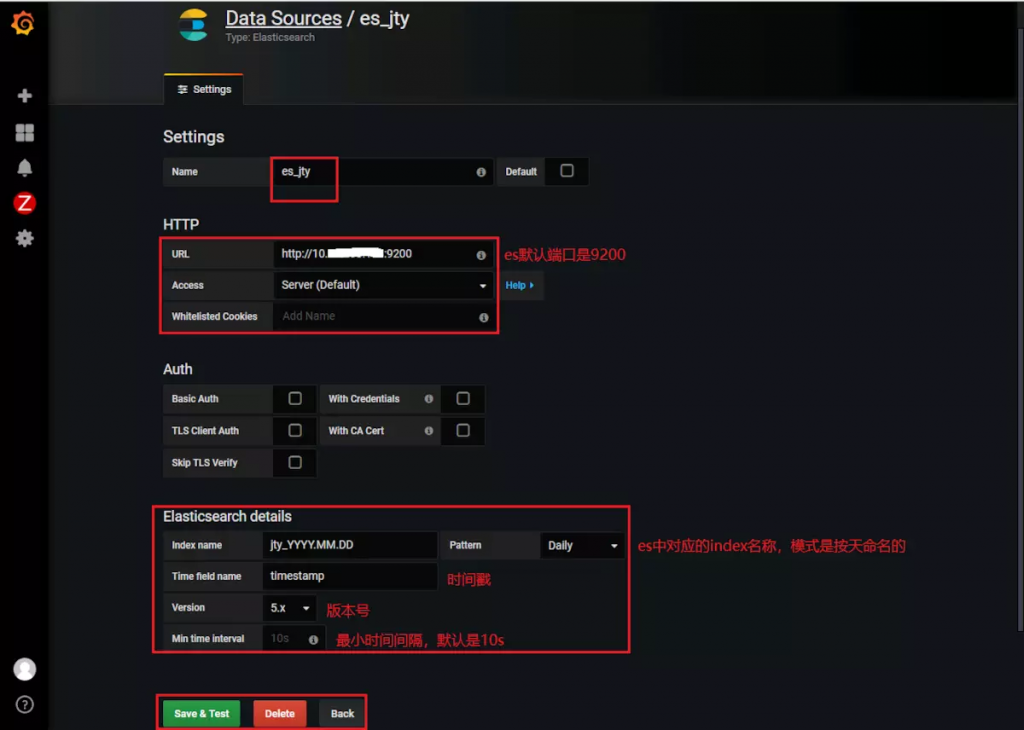Expand the Help section next to Access
1024x730 pixels.
tap(520, 285)
